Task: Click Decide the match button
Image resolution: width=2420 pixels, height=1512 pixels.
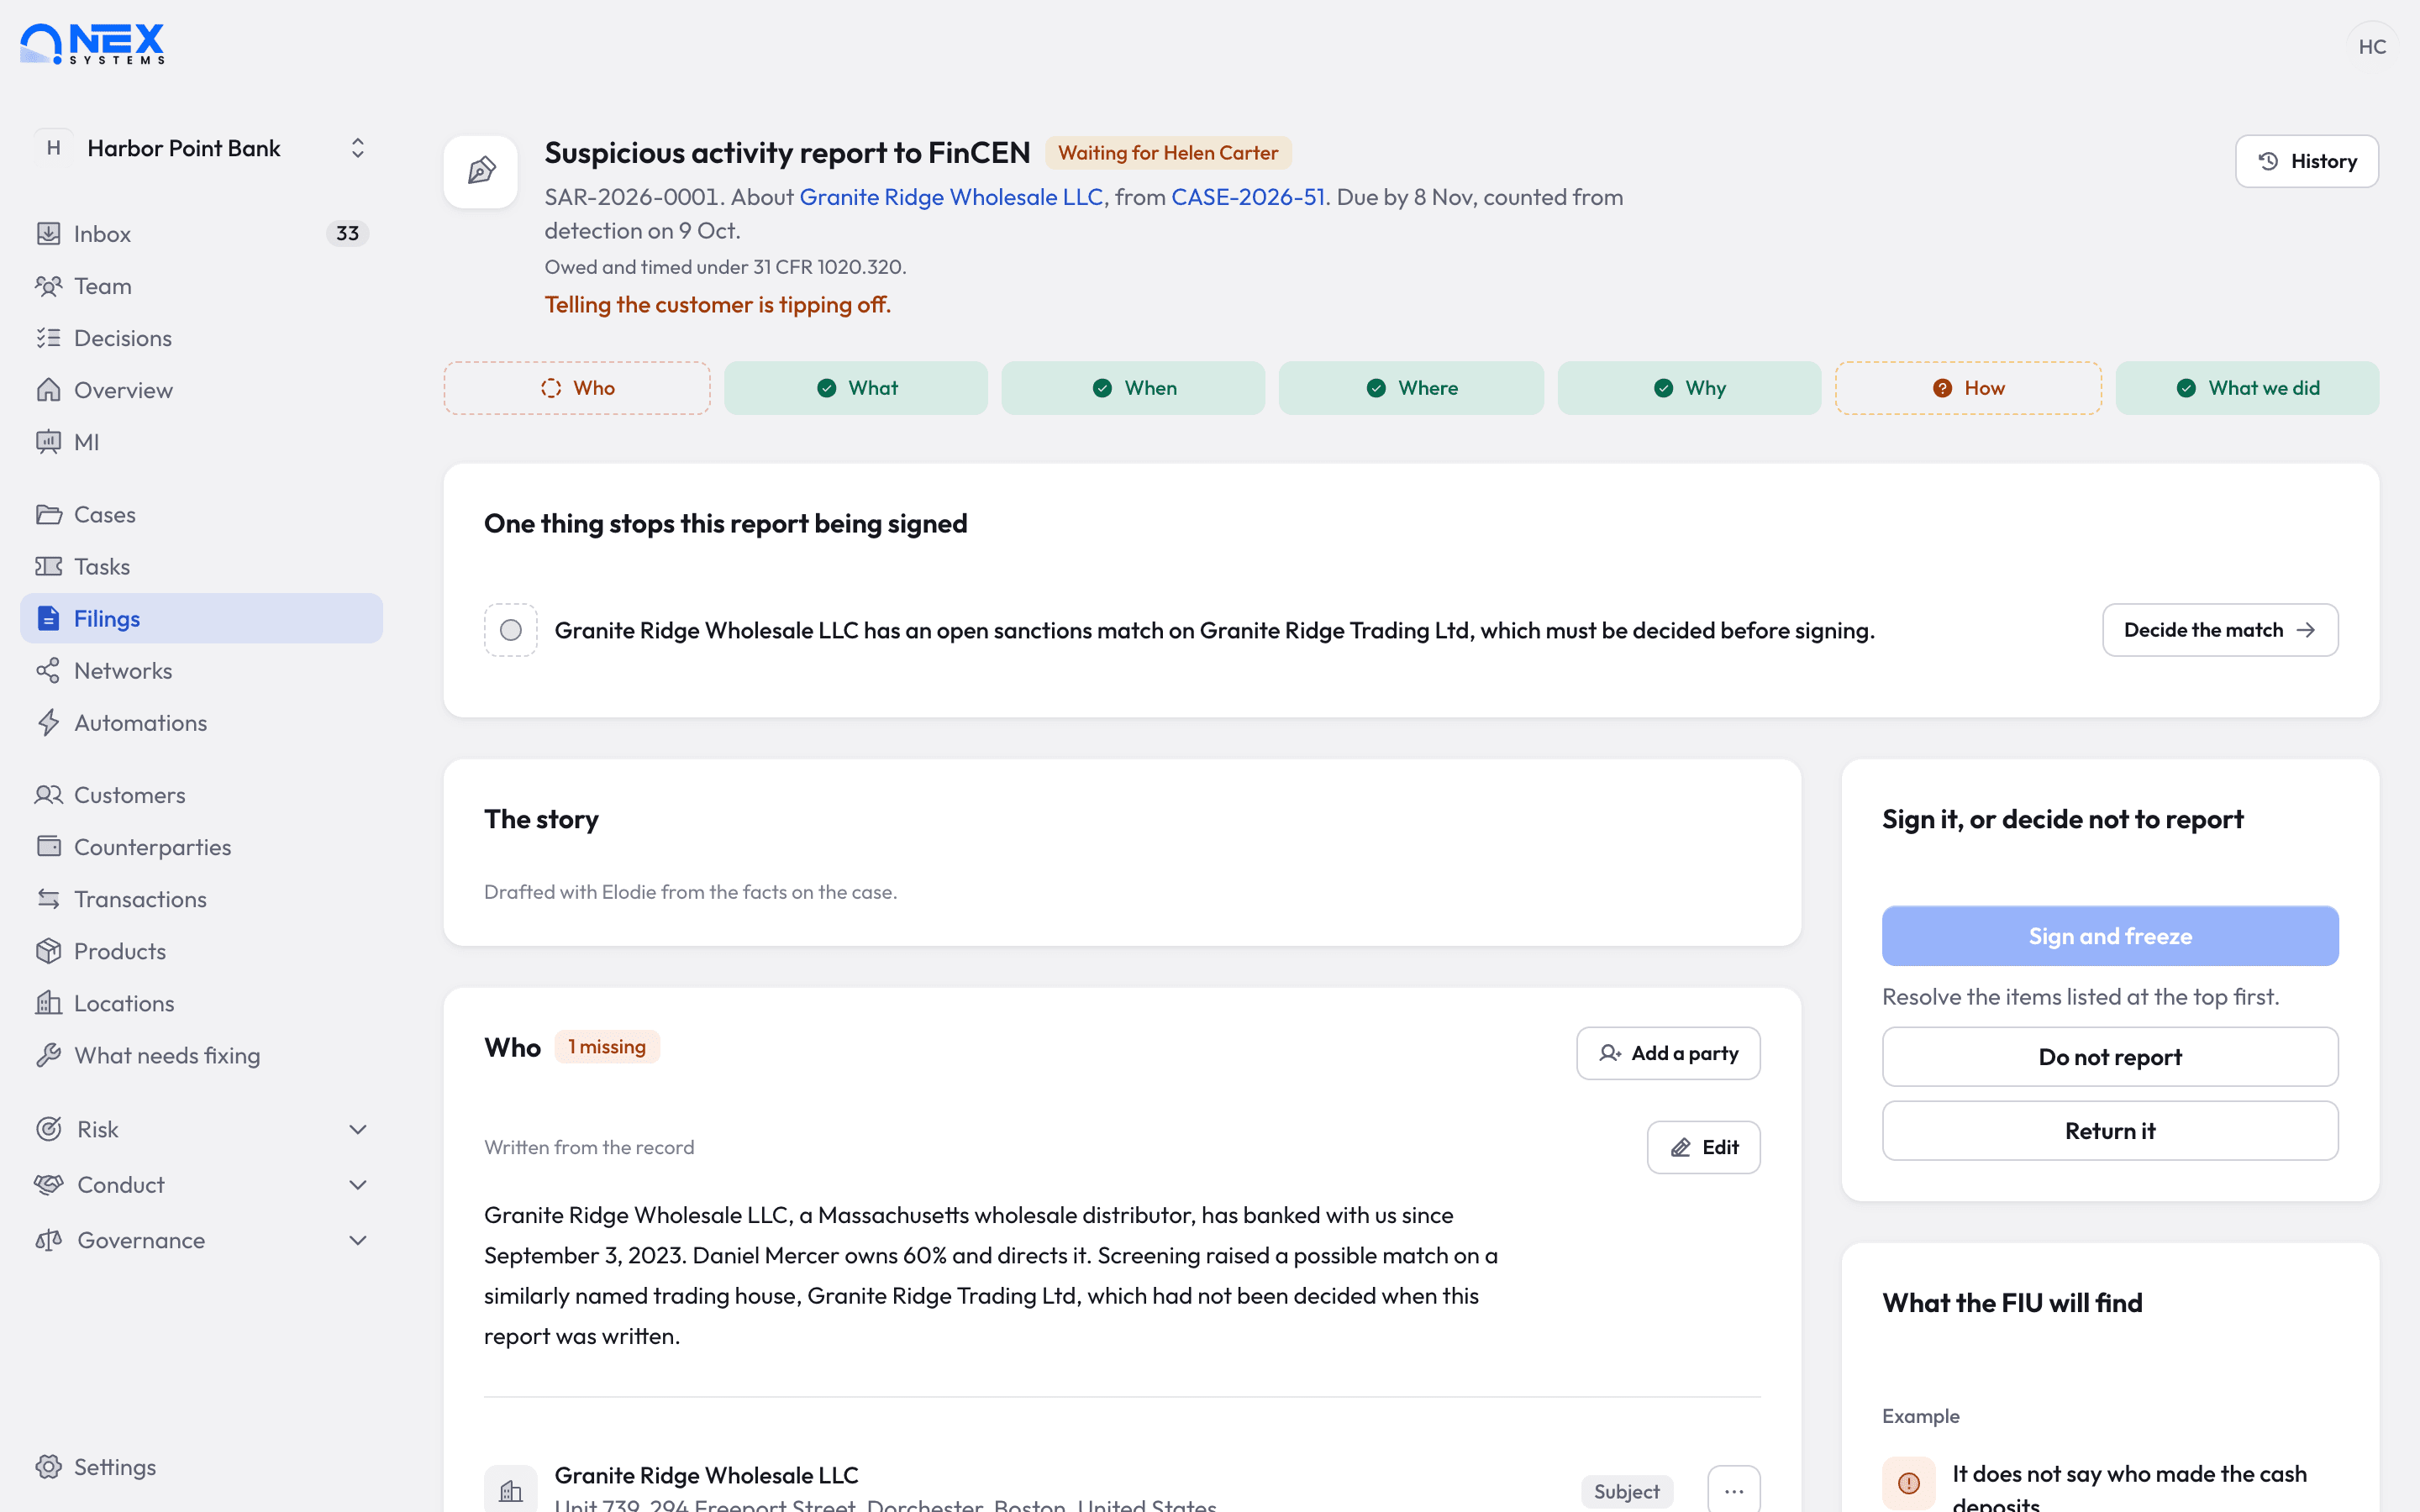Action: (x=2220, y=630)
